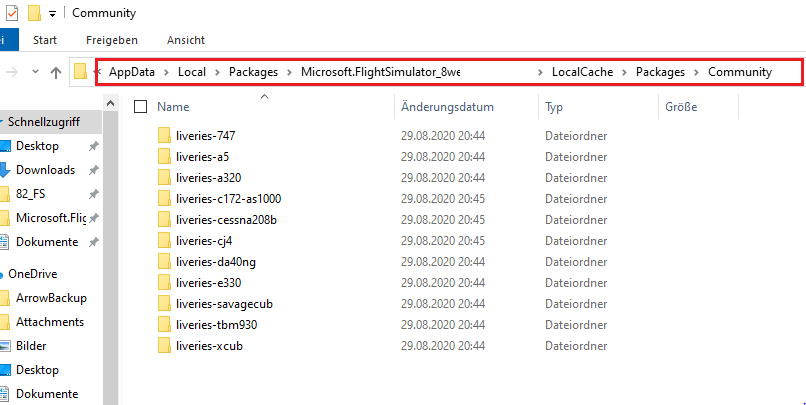Open 82_FS in navigation pane
Image resolution: width=806 pixels, height=405 pixels.
(x=30, y=194)
